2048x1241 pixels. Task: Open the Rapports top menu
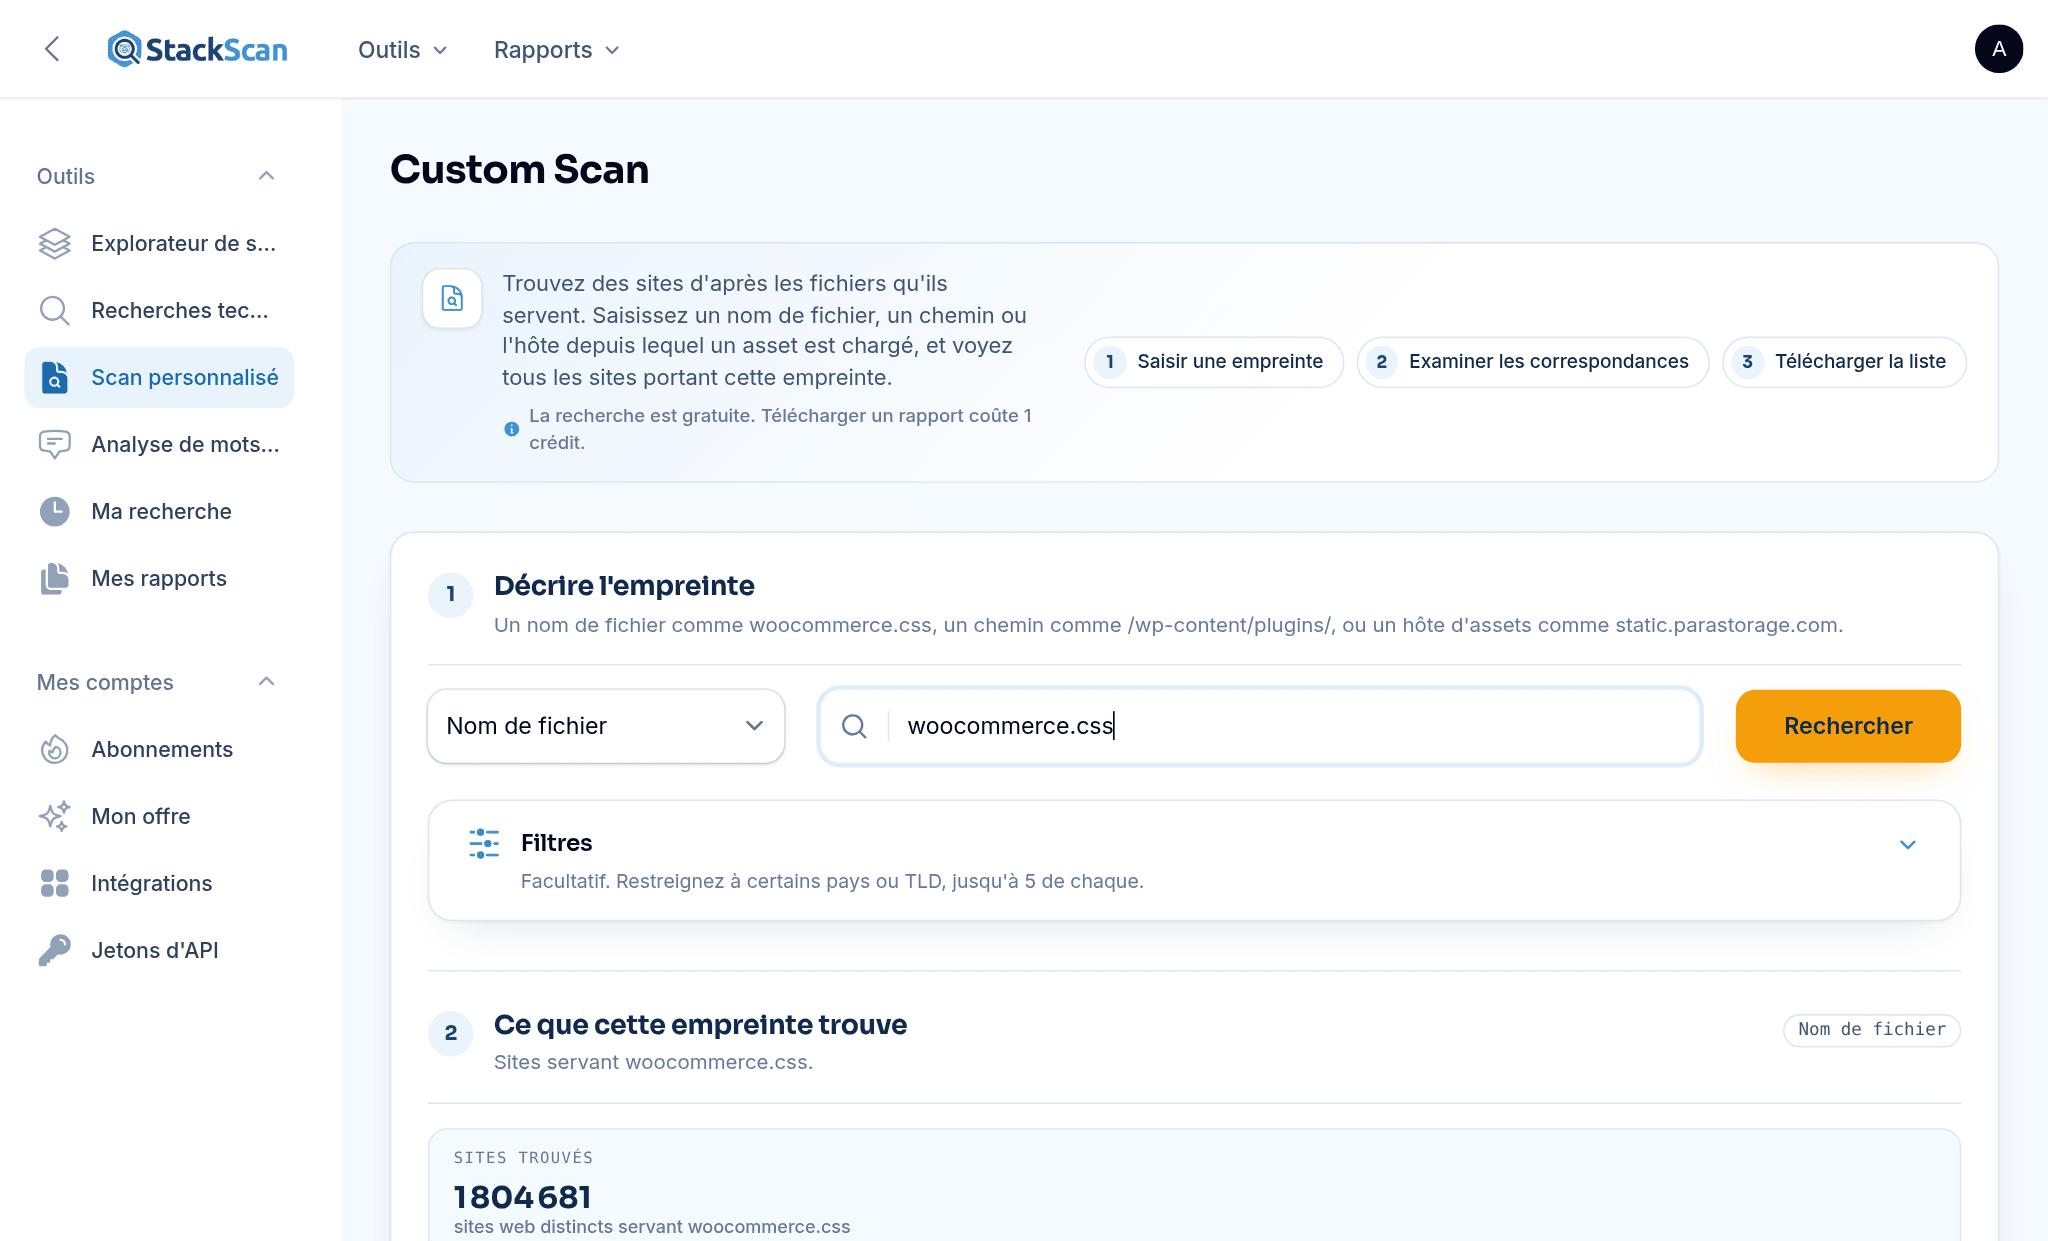coord(556,50)
